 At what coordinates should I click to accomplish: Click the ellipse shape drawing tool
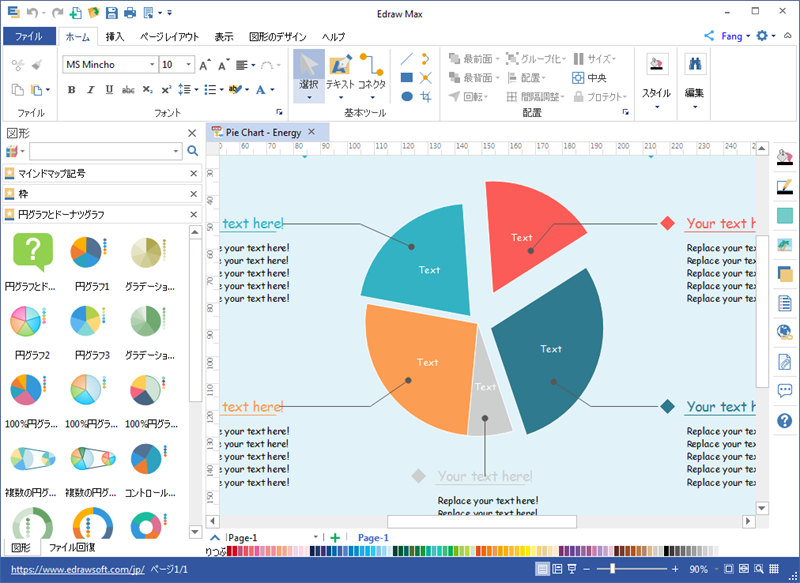coord(407,97)
